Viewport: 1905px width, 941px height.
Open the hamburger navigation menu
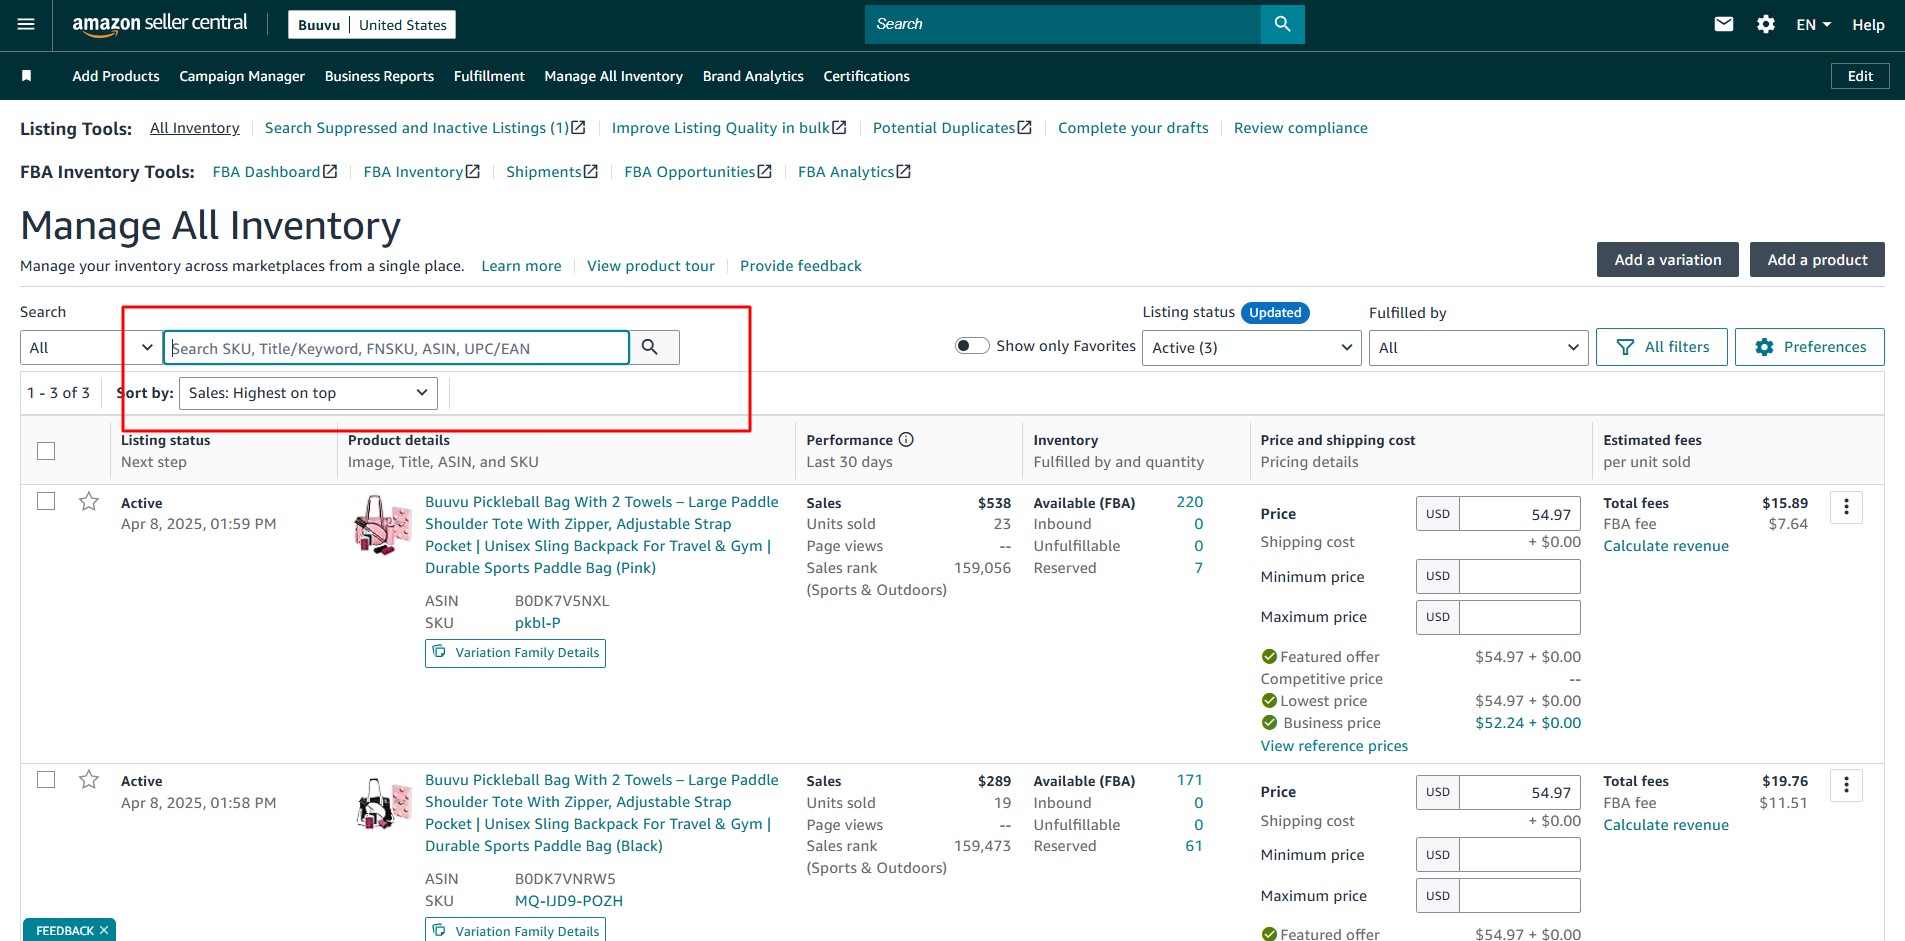pyautogui.click(x=26, y=24)
